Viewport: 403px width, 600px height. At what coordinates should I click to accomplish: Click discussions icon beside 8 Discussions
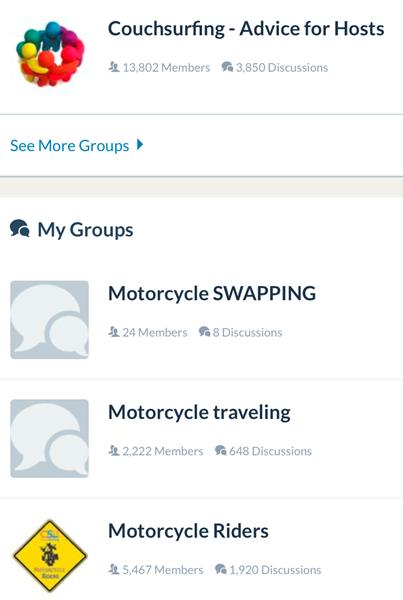coord(205,332)
